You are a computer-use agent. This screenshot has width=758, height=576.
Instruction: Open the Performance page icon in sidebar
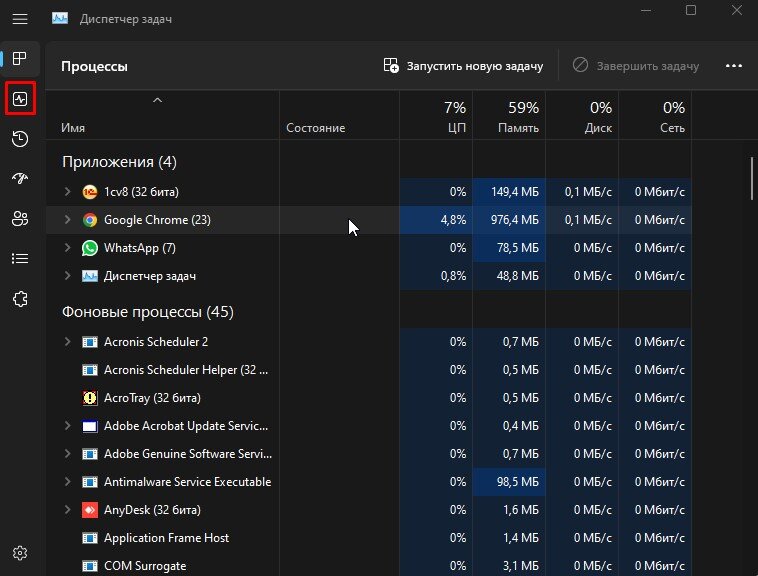click(x=20, y=99)
